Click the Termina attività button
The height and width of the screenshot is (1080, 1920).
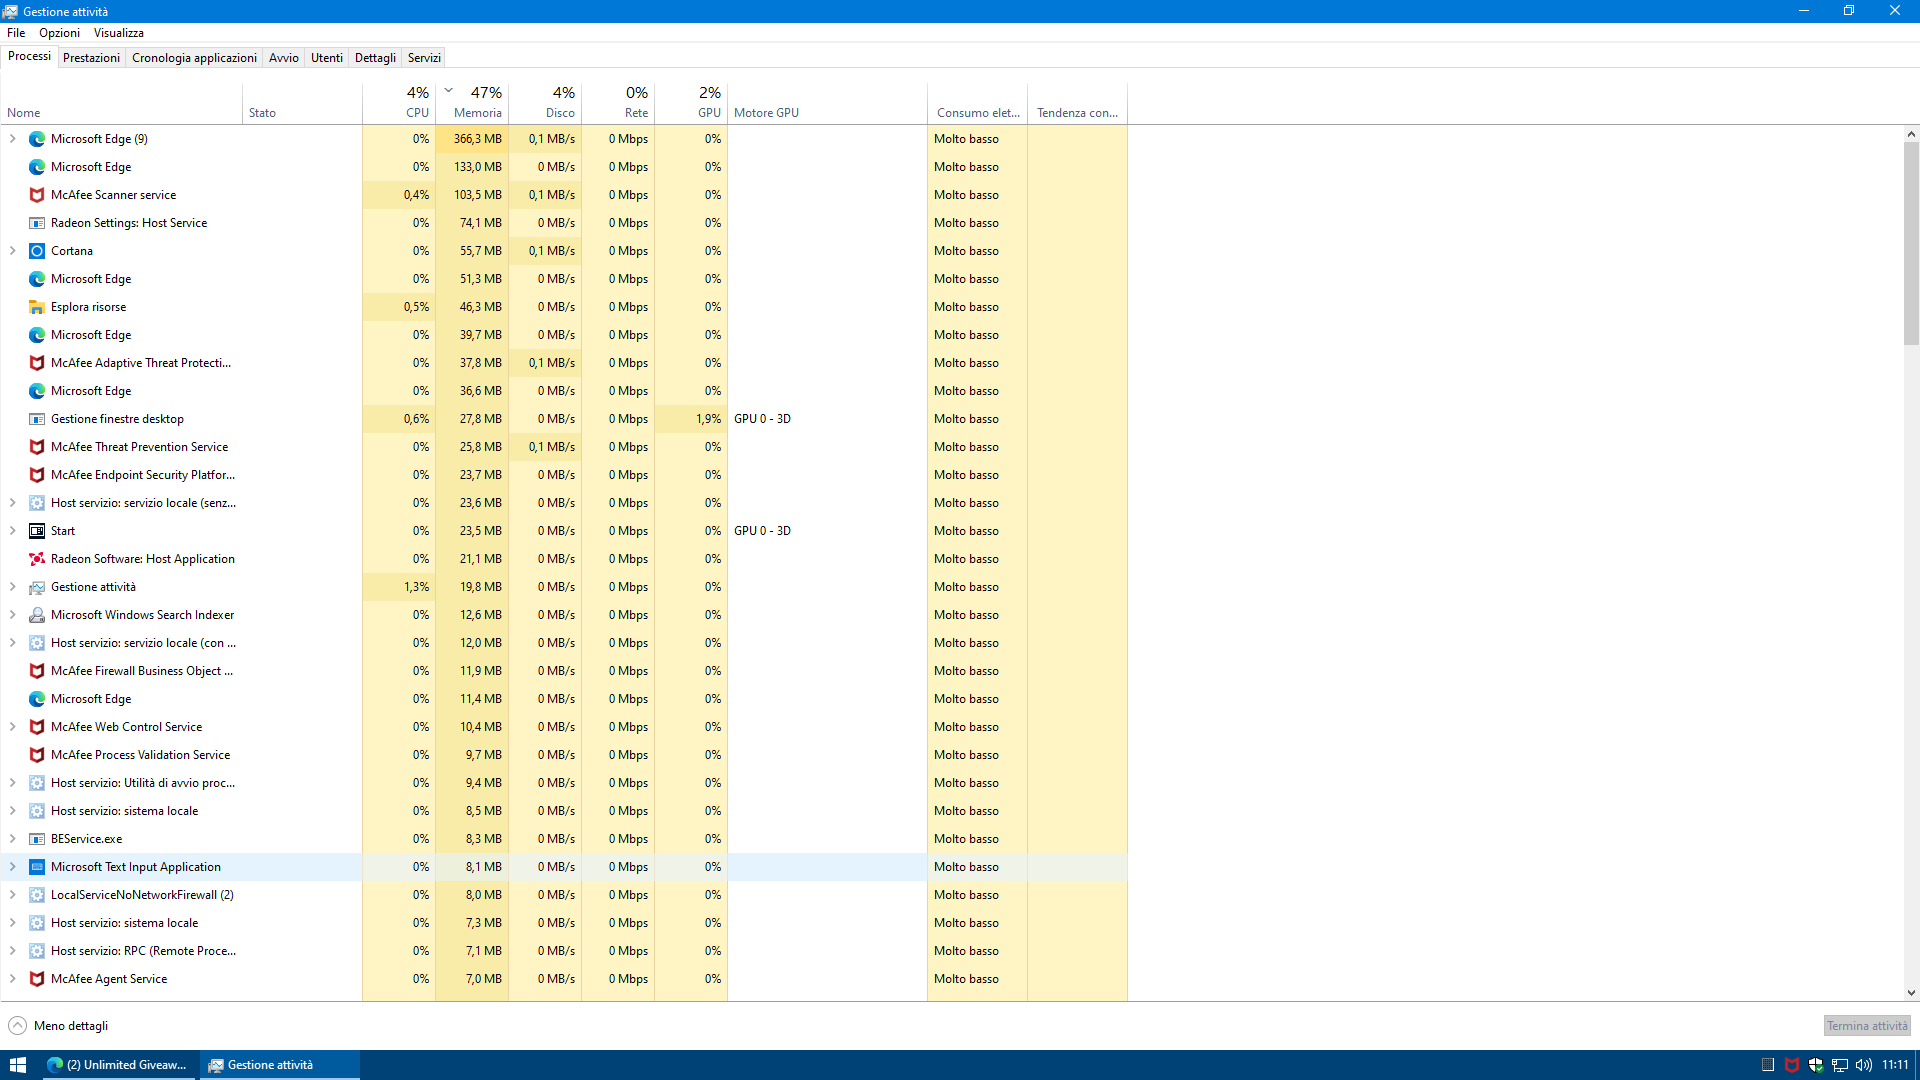pos(1866,1026)
